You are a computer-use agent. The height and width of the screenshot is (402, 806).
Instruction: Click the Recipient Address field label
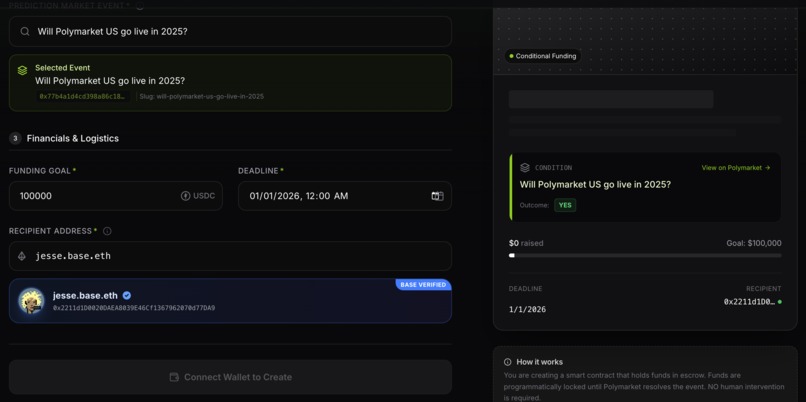click(50, 231)
